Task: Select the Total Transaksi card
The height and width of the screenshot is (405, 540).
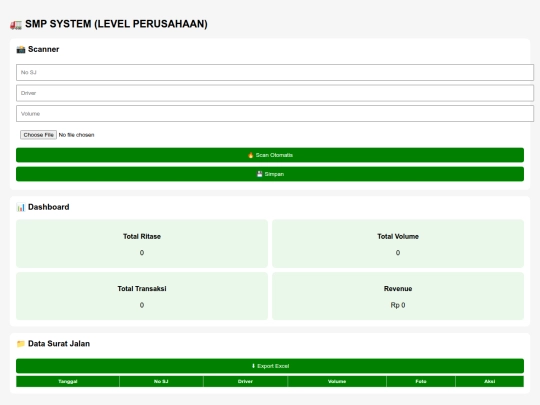Action: [142, 296]
